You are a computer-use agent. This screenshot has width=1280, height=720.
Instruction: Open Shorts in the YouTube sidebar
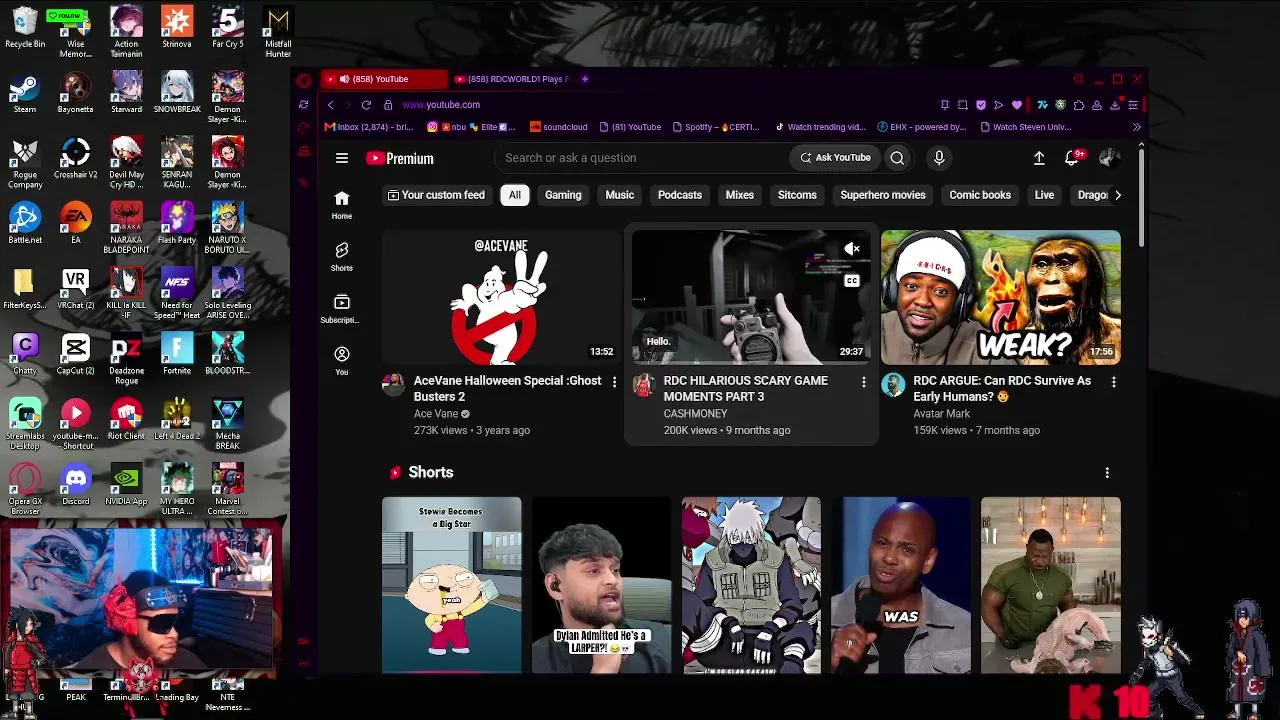tap(342, 257)
